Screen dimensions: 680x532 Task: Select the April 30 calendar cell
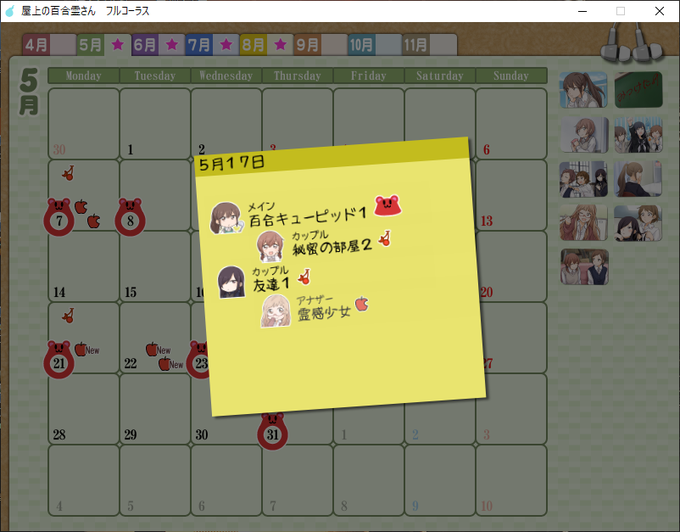click(84, 124)
